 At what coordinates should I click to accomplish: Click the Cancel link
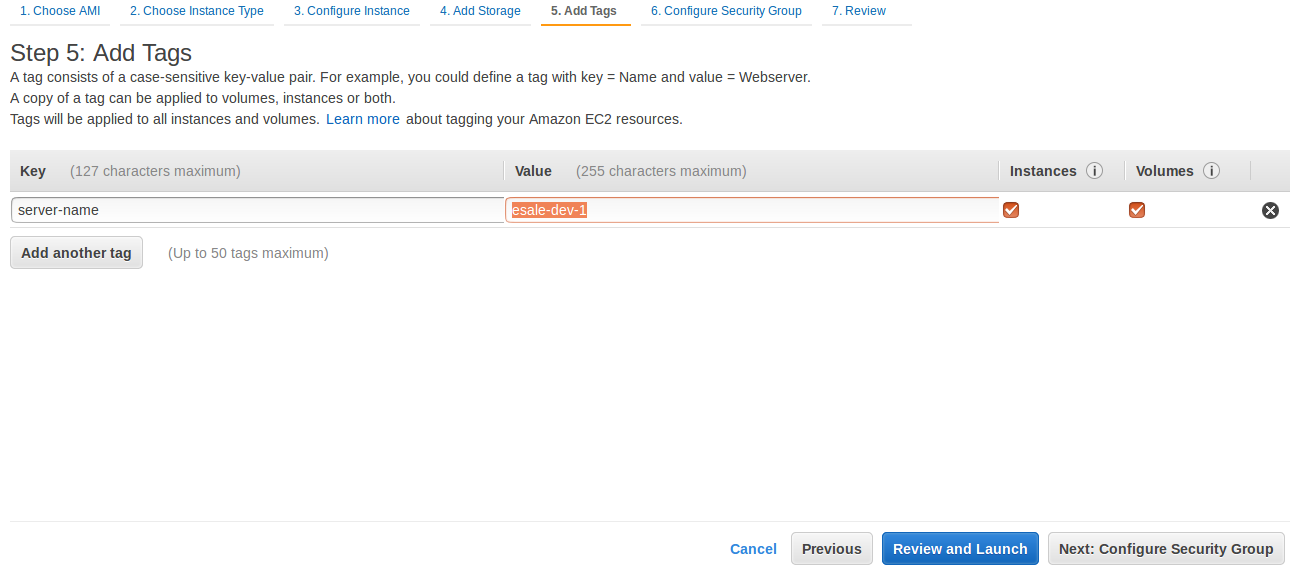pyautogui.click(x=753, y=549)
